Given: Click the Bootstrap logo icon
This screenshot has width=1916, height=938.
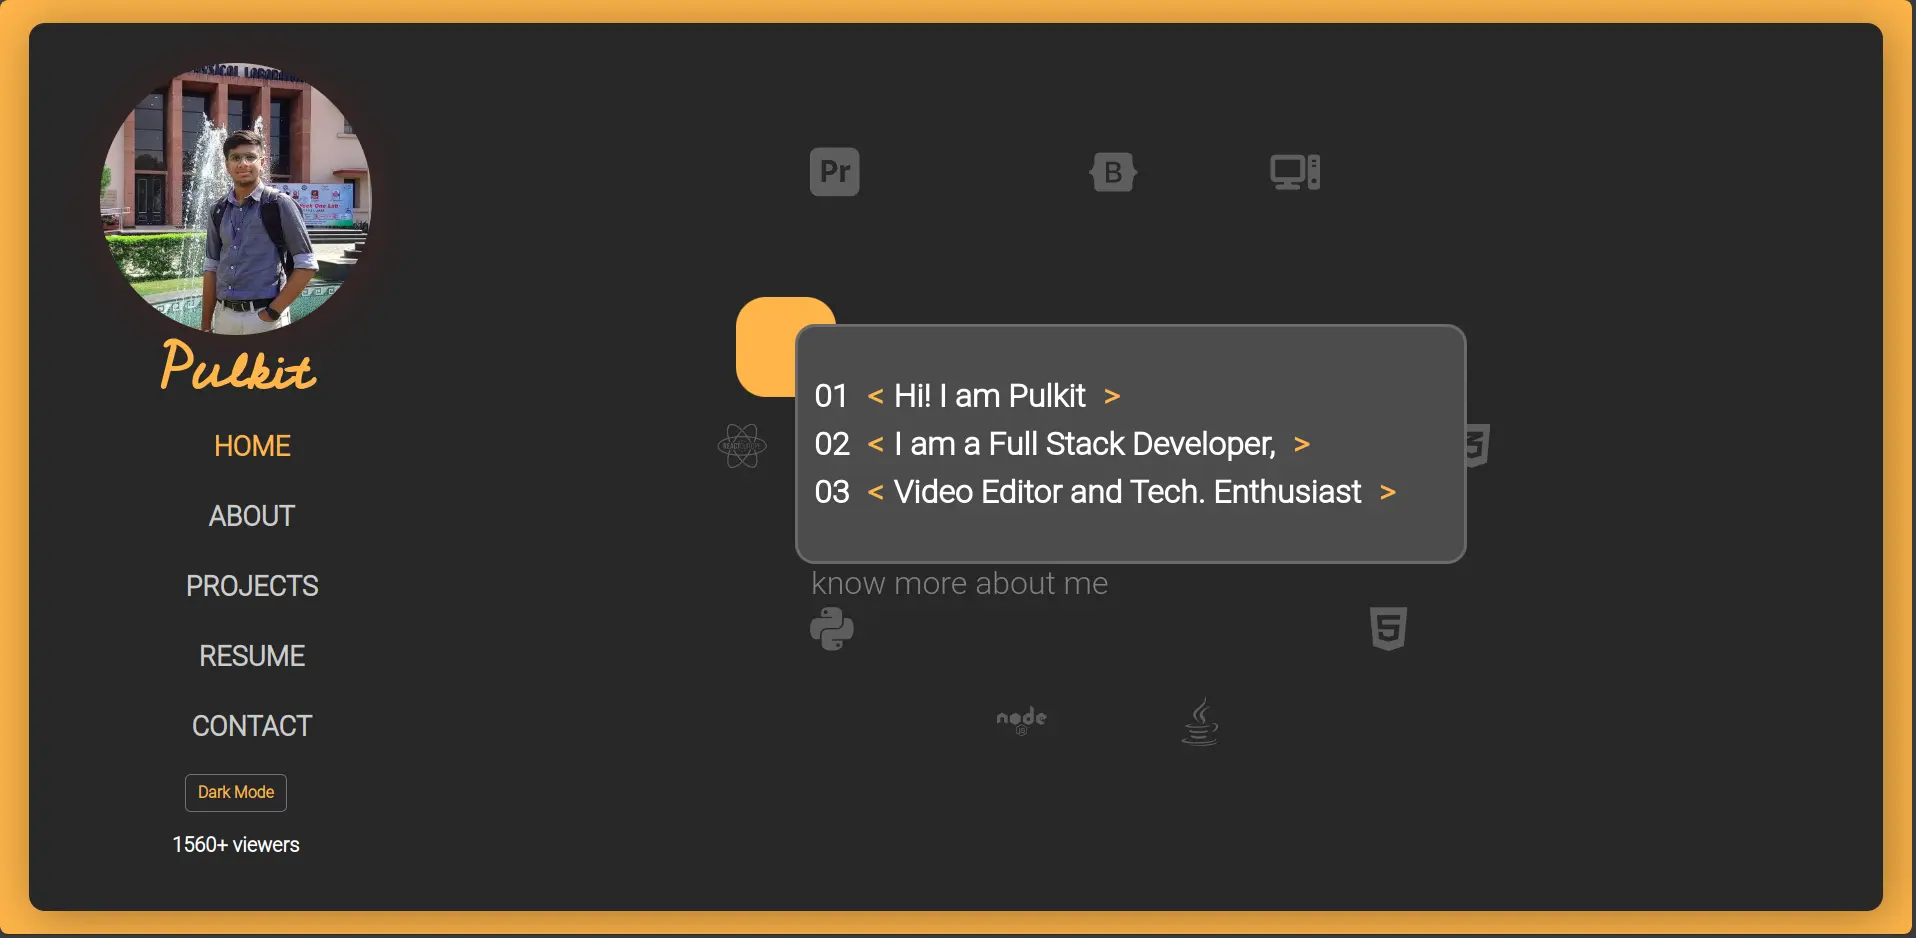Looking at the screenshot, I should (x=1113, y=172).
